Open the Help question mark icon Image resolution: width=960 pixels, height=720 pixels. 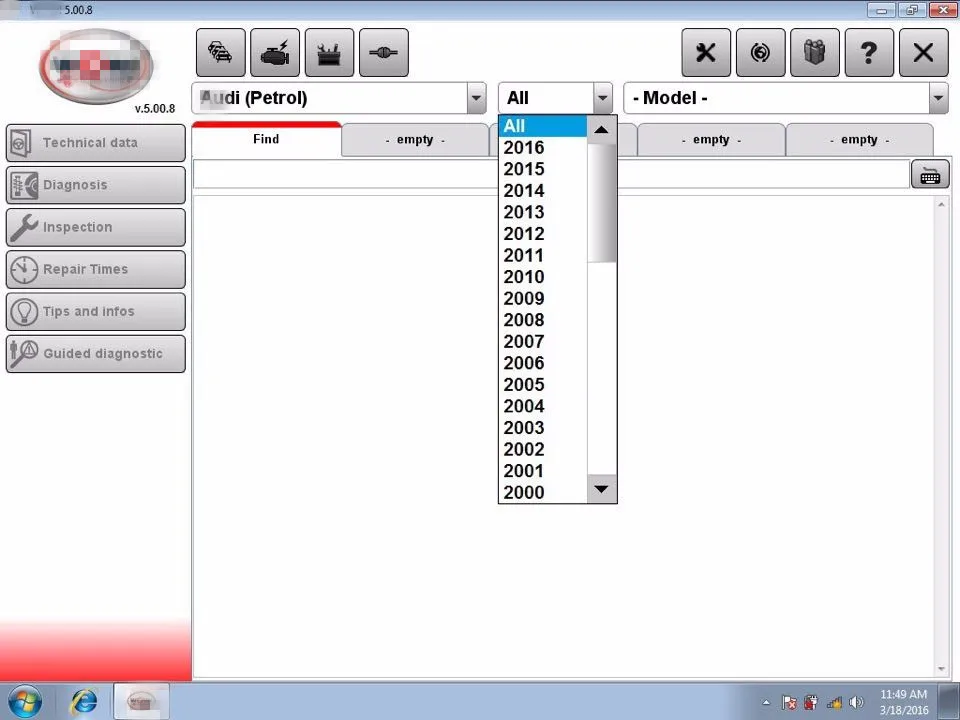869,52
